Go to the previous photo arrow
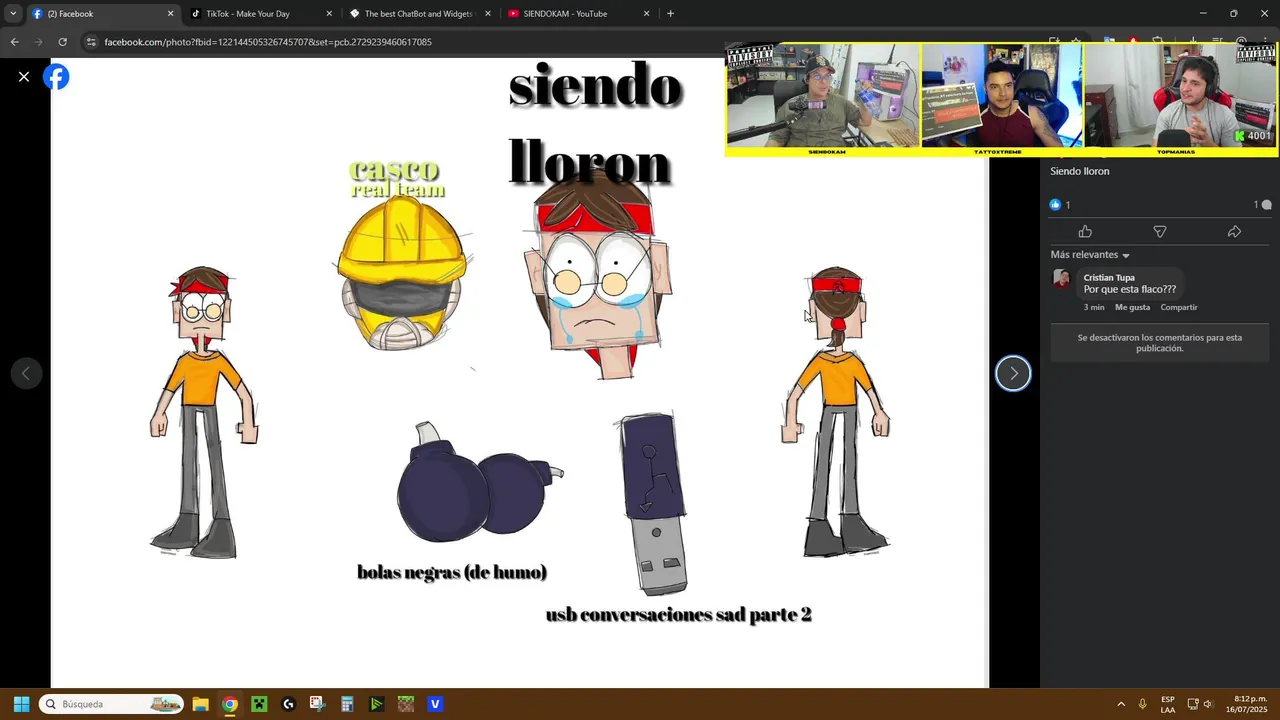 coord(26,374)
